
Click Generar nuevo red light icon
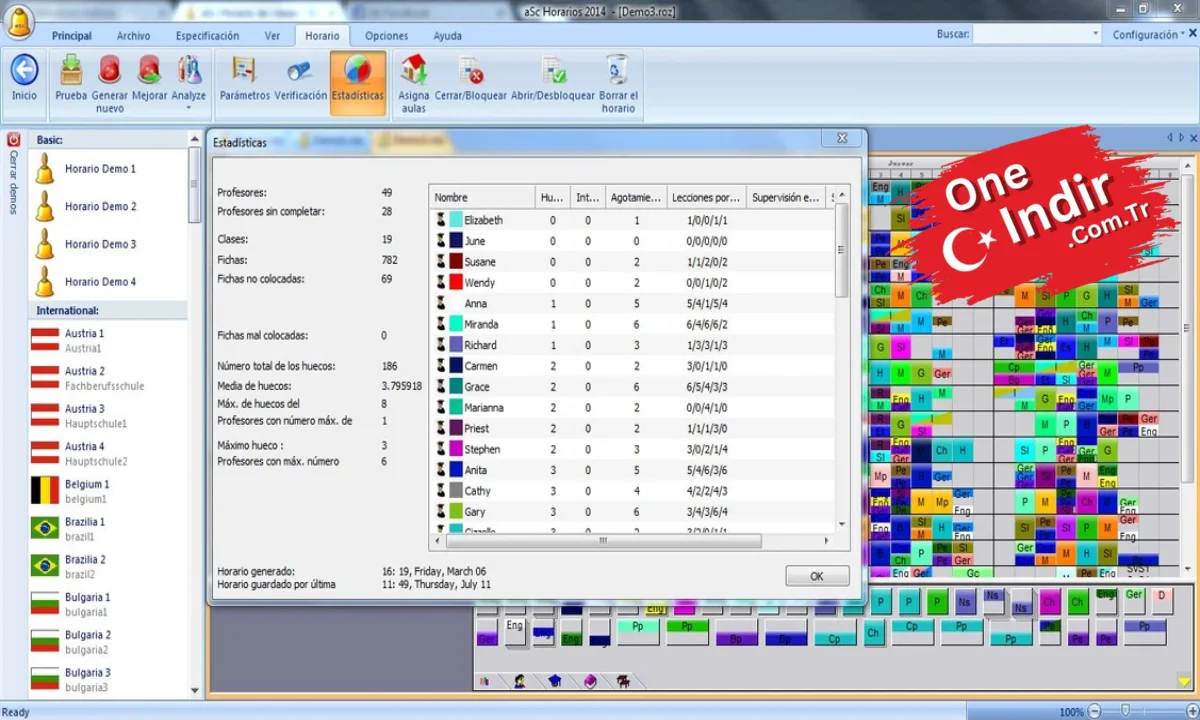click(x=110, y=70)
